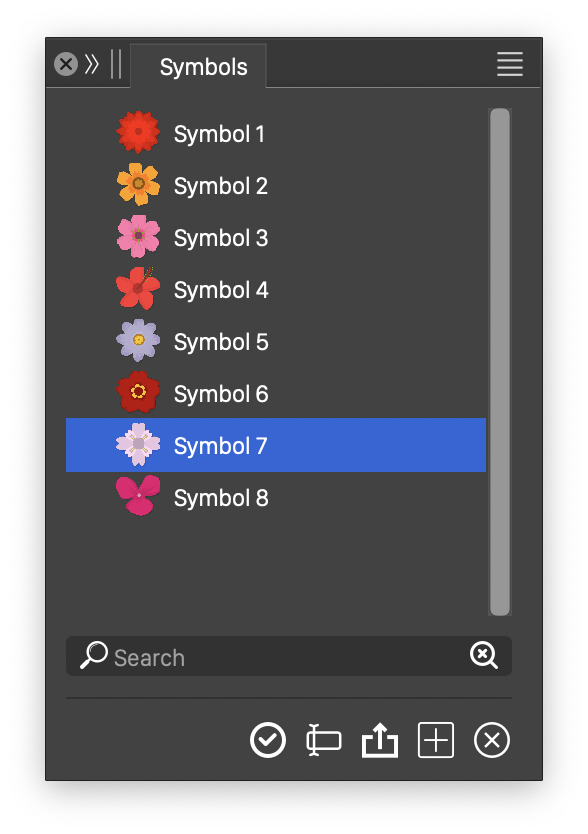Select Symbol 2 in the list
This screenshot has width=588, height=834.
pyautogui.click(x=276, y=185)
